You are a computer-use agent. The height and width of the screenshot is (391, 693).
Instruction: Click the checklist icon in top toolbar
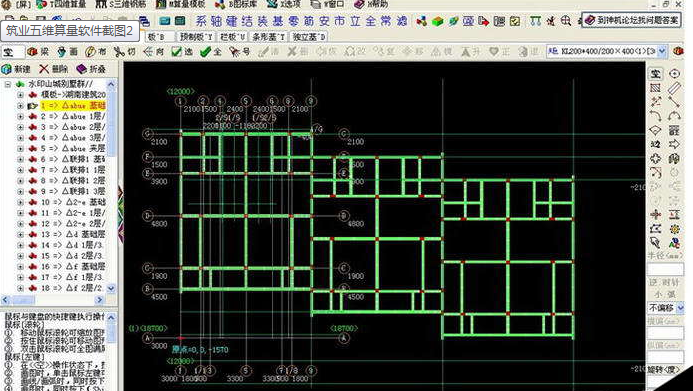tap(515, 21)
